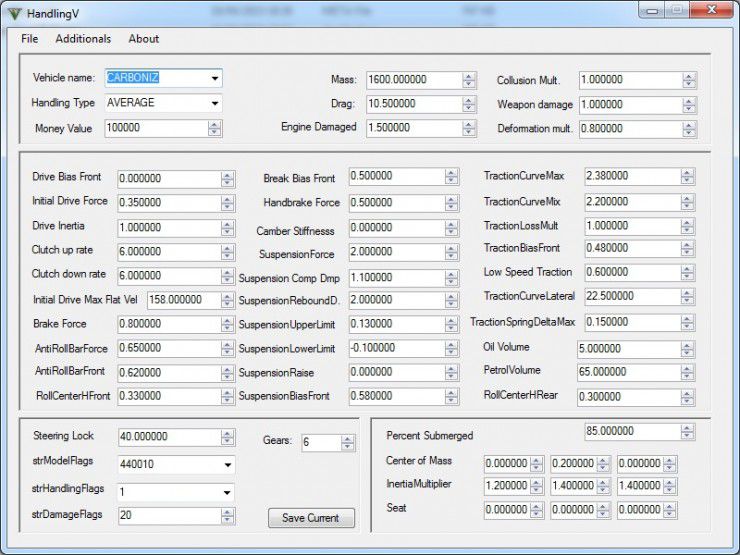Adjust the Money Value spinner
Screen dimensions: 740x555
(214, 128)
